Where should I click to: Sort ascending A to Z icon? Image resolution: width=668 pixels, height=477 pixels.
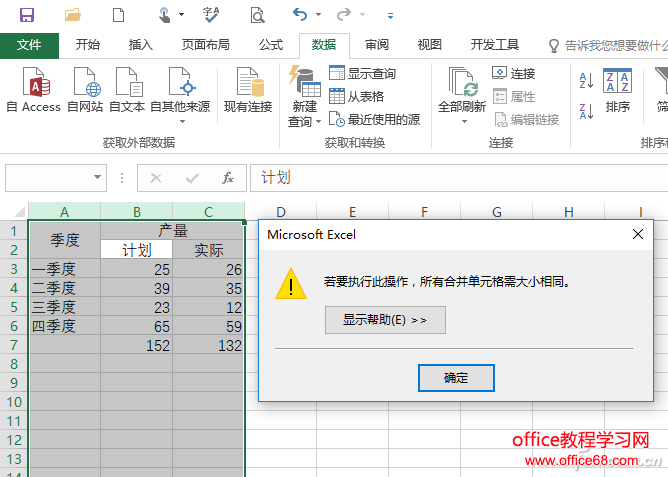[586, 80]
